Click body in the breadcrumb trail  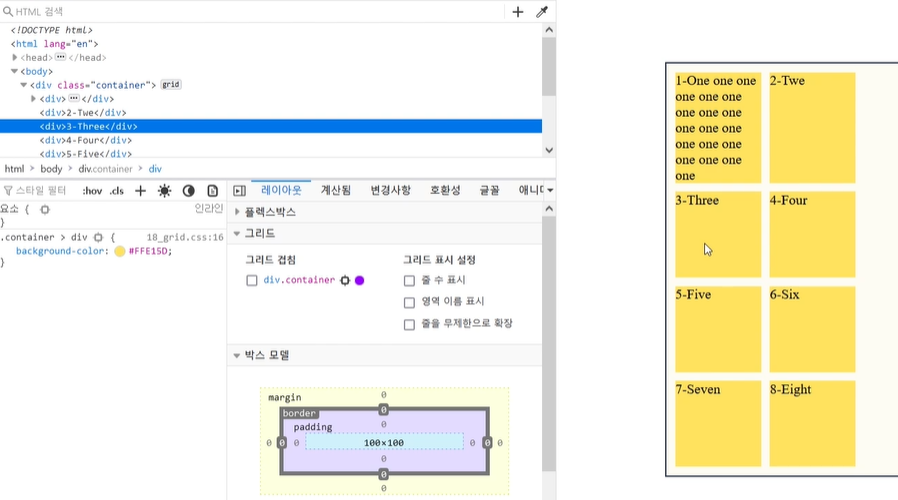pyautogui.click(x=51, y=169)
